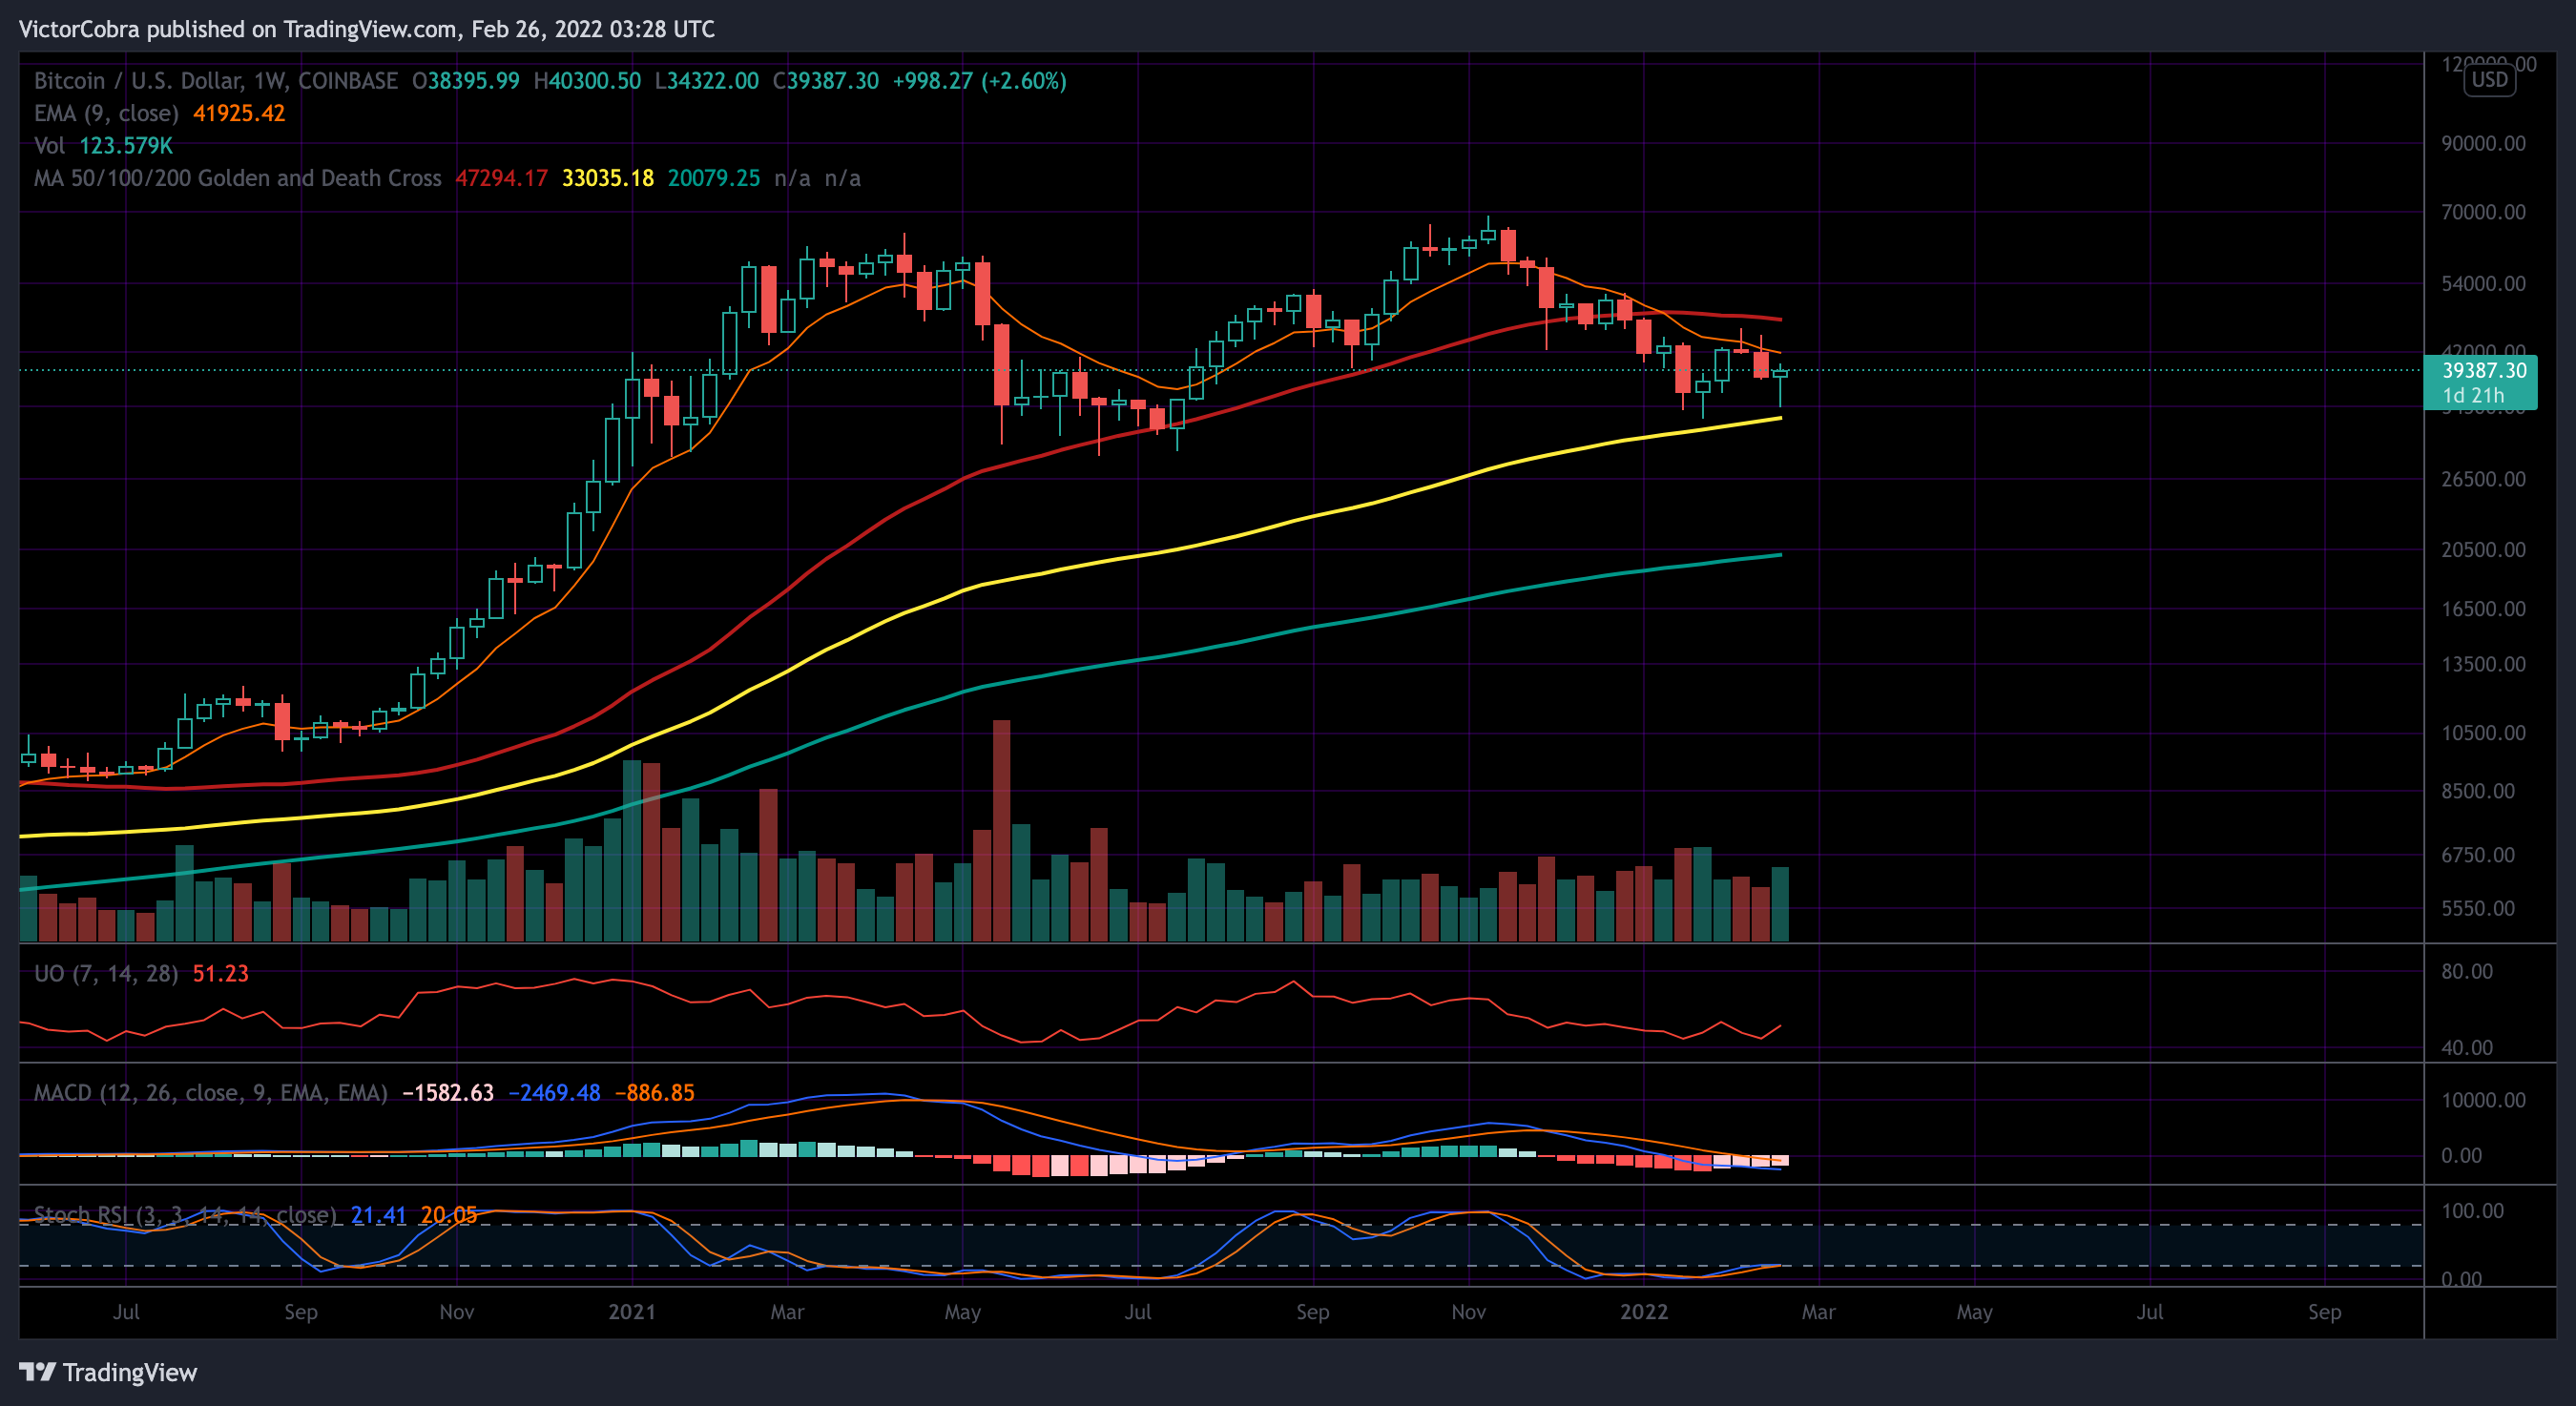Screen dimensions: 2576x1406
Task: Click the TradingView logo at bottom left
Action: [x=108, y=1372]
